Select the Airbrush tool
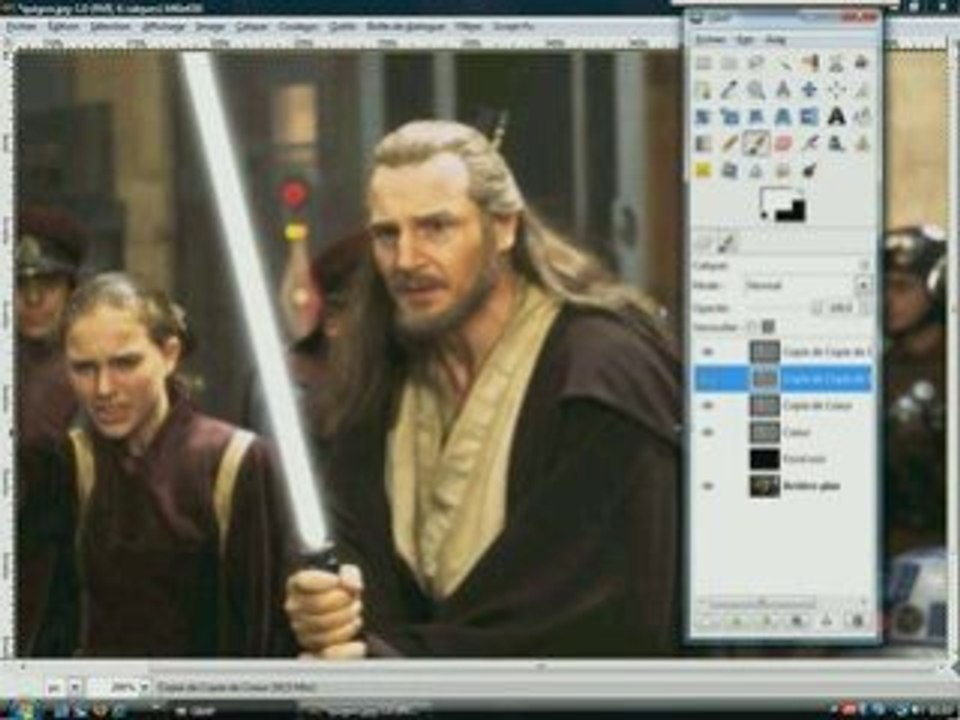Viewport: 960px width, 720px height. tap(809, 143)
